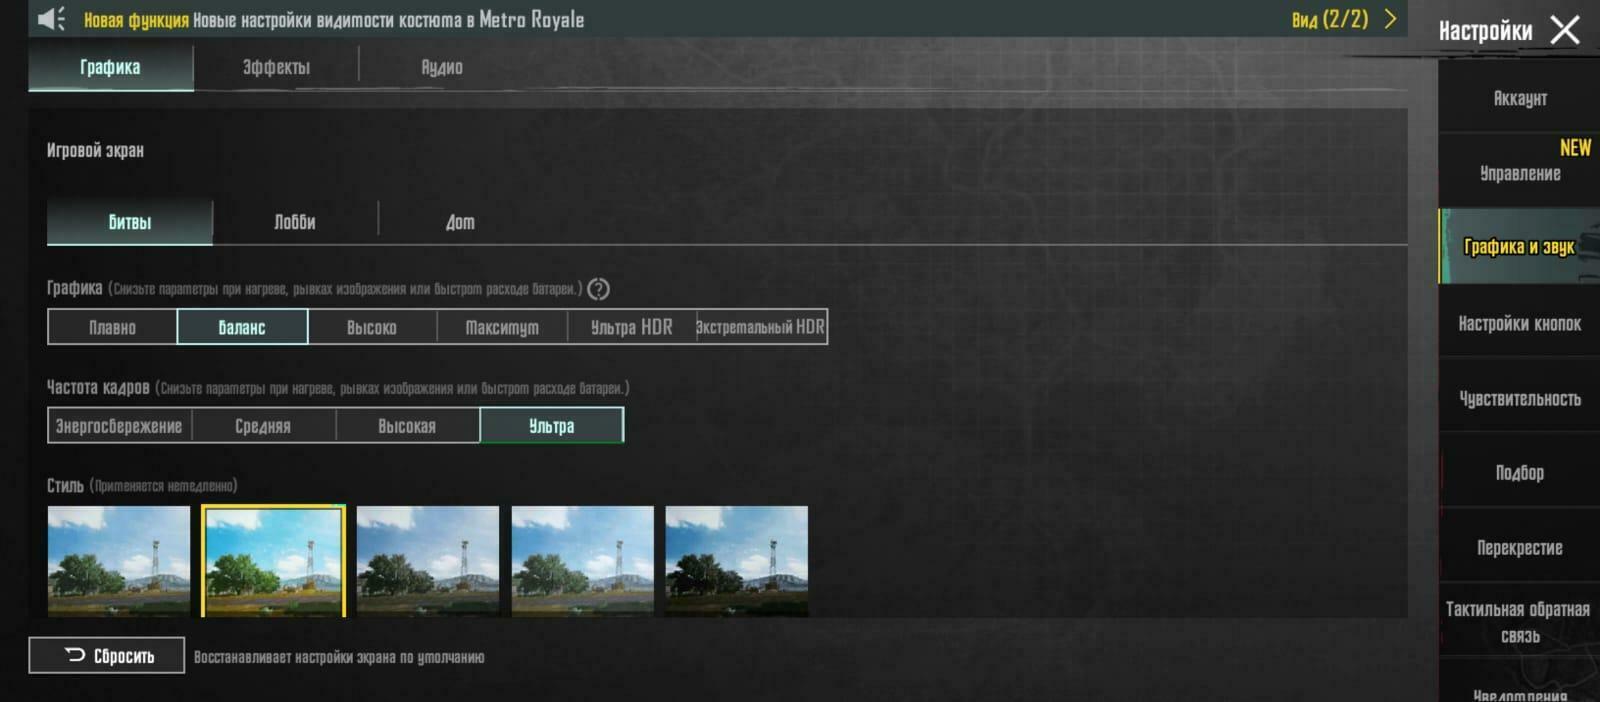
Task: Set graphics quality to Высоко
Action: click(x=372, y=327)
